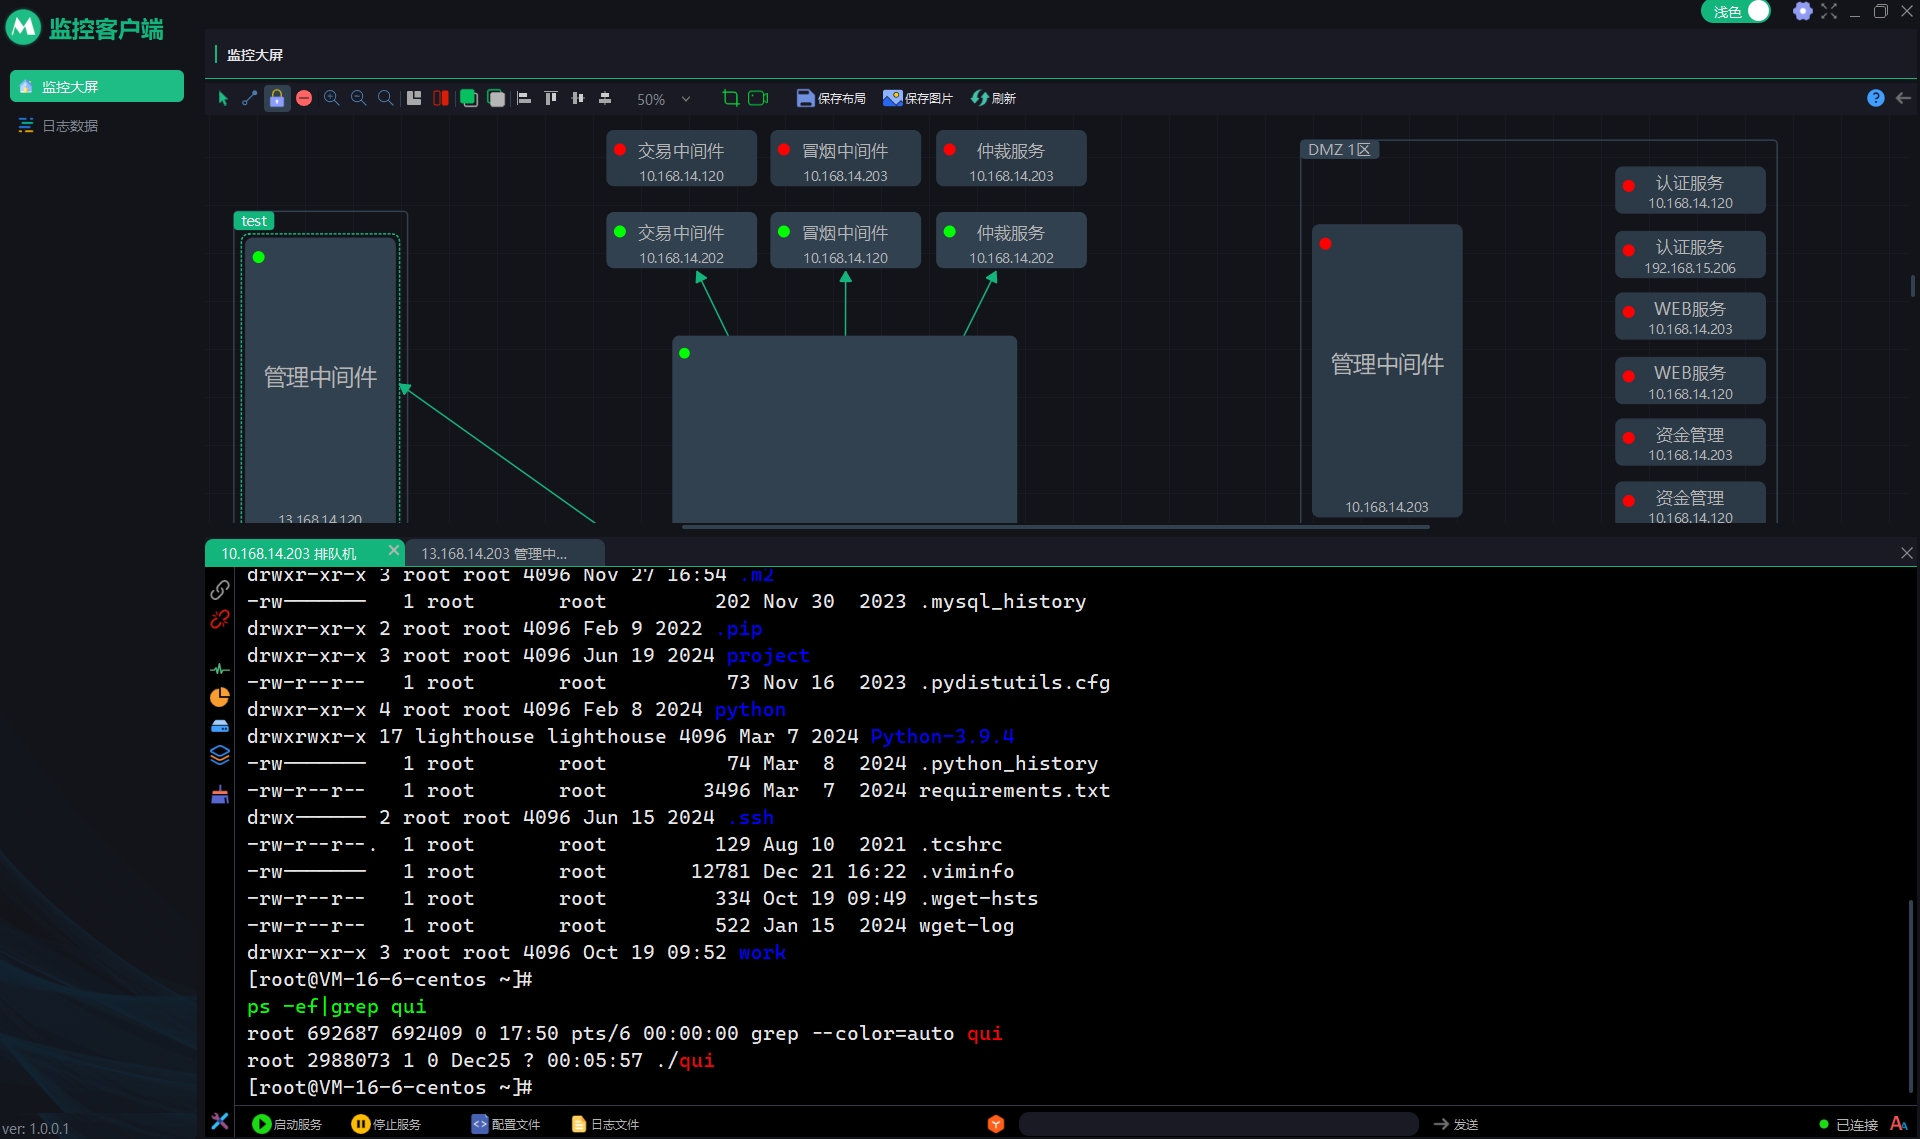Zoom in on the canvas
This screenshot has width=1920, height=1139.
(331, 98)
